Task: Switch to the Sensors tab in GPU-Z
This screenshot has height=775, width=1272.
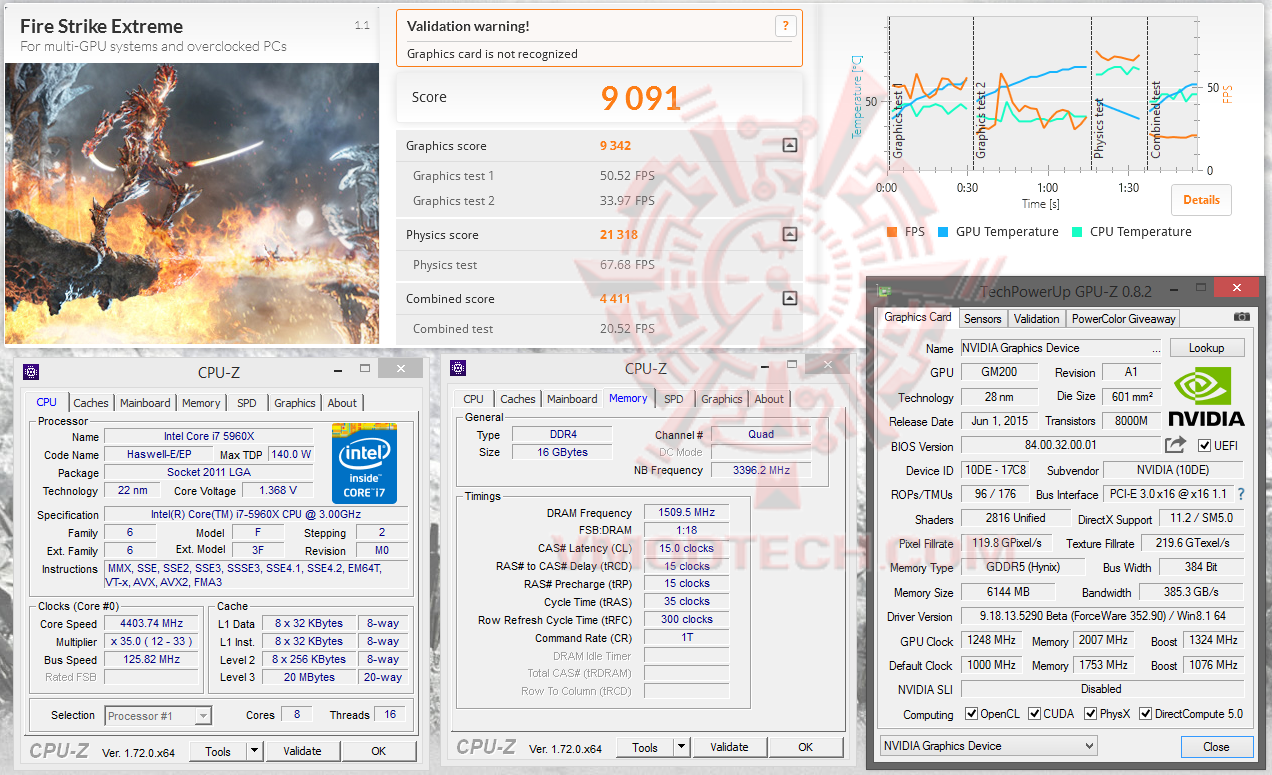Action: coord(982,318)
